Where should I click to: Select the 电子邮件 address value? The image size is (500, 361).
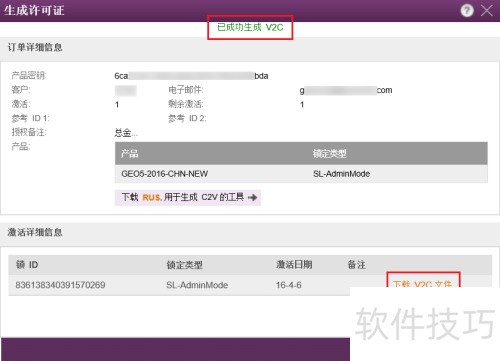[346, 90]
